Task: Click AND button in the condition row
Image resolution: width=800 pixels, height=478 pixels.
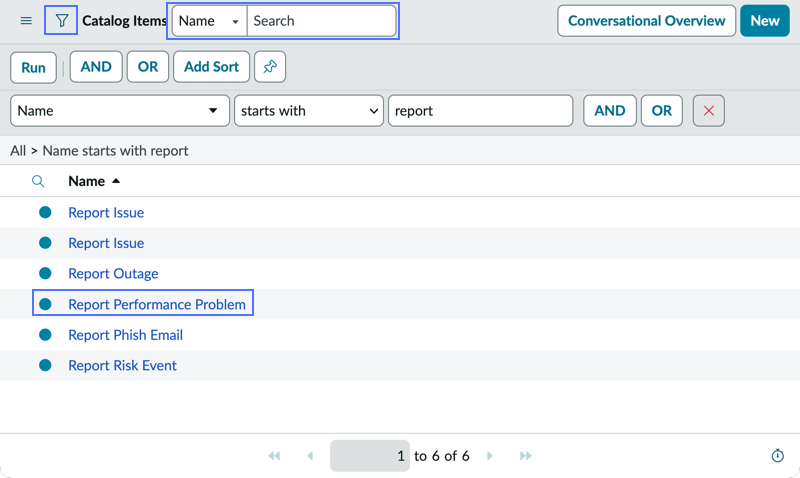Action: coord(610,111)
